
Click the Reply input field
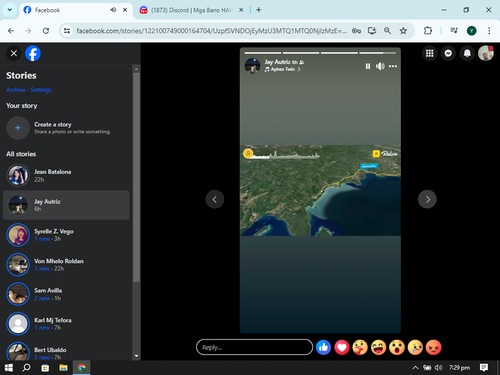coord(254,347)
